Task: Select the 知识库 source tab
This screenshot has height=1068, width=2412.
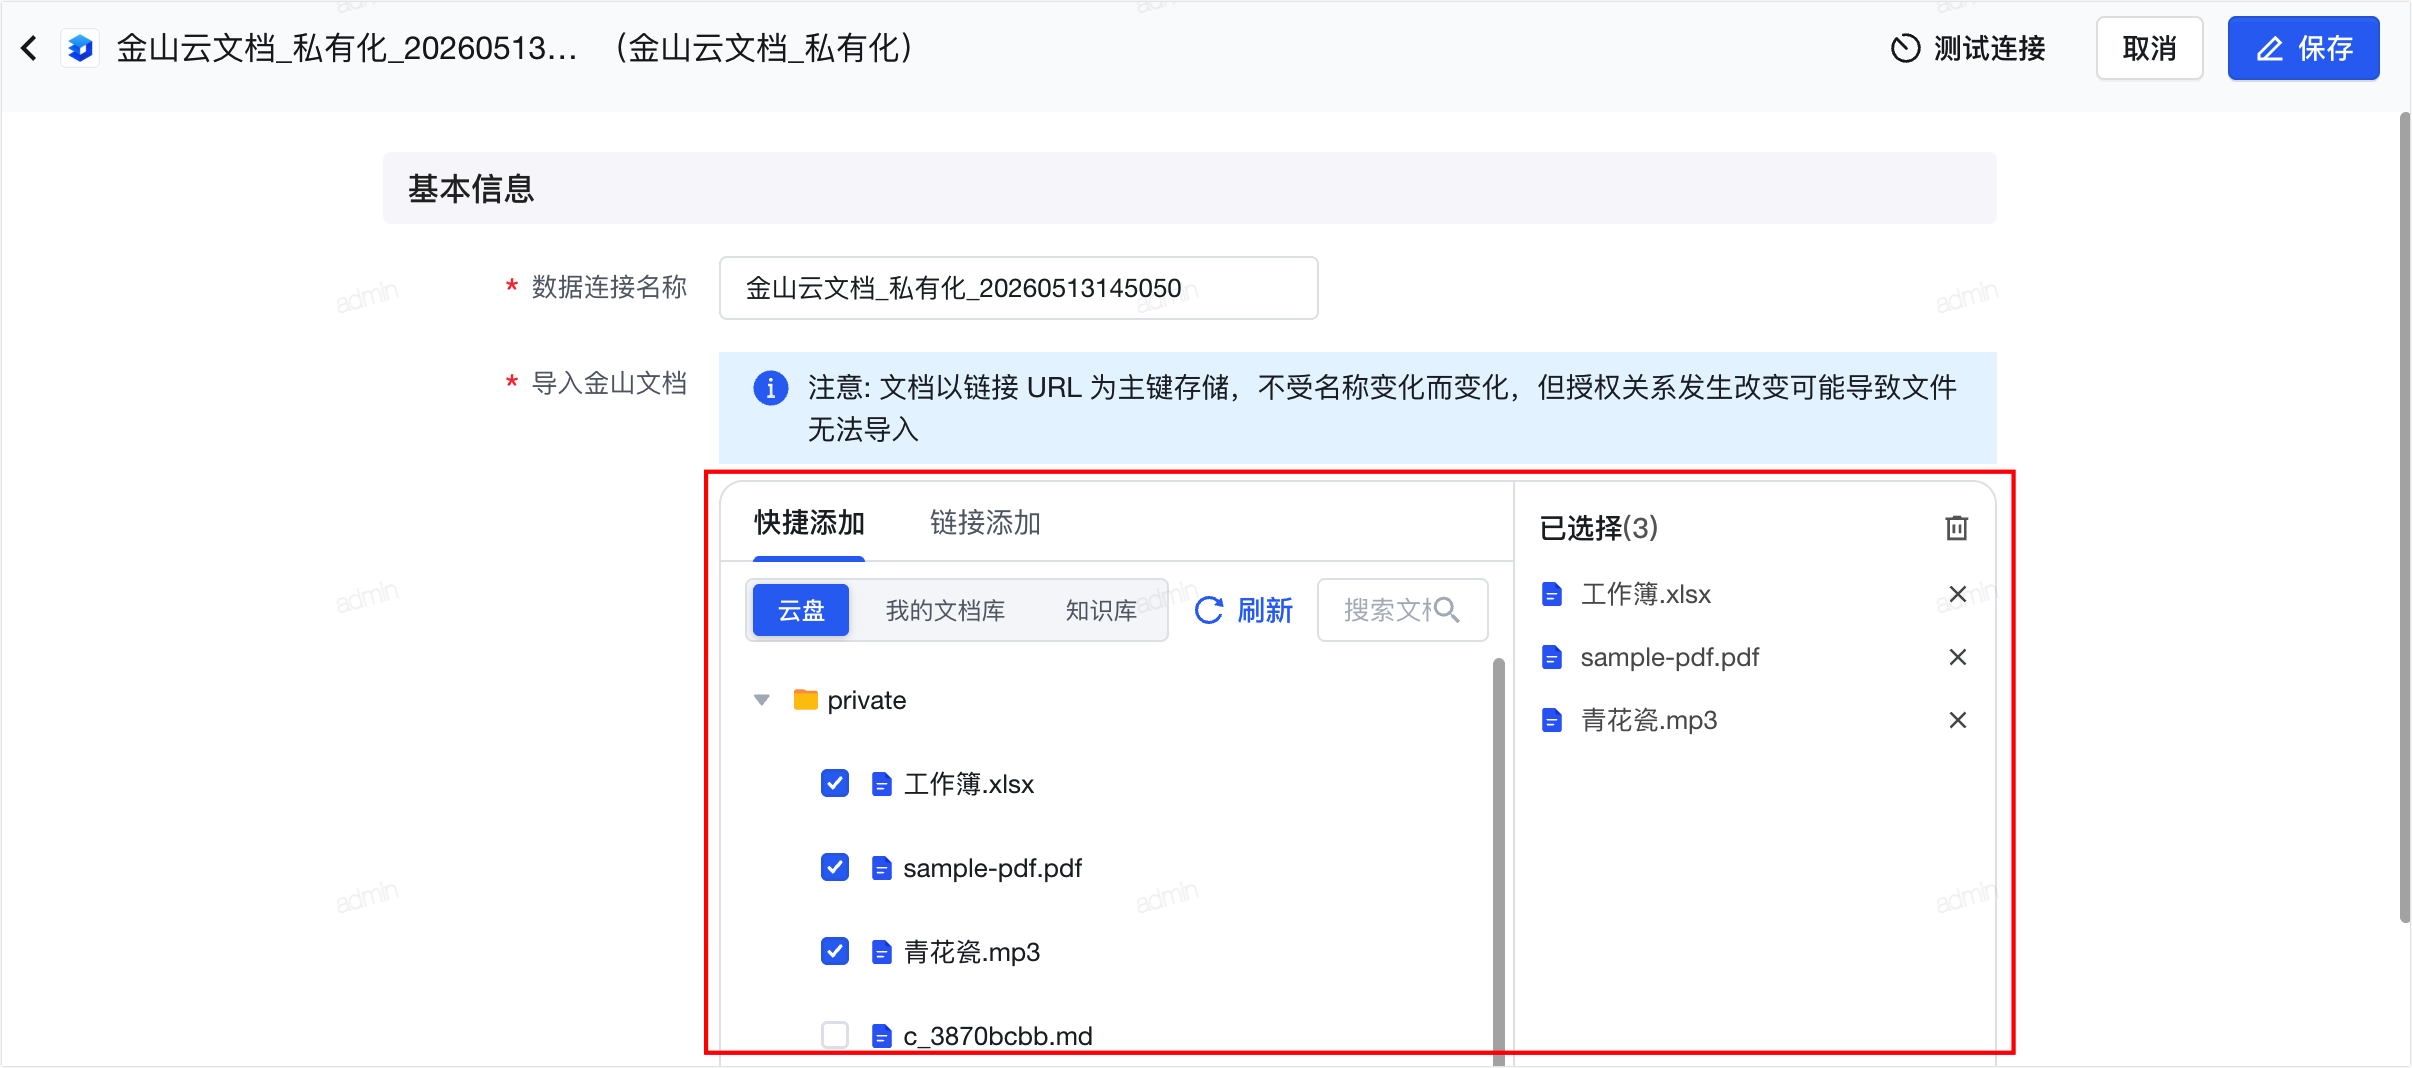Action: 1101,610
